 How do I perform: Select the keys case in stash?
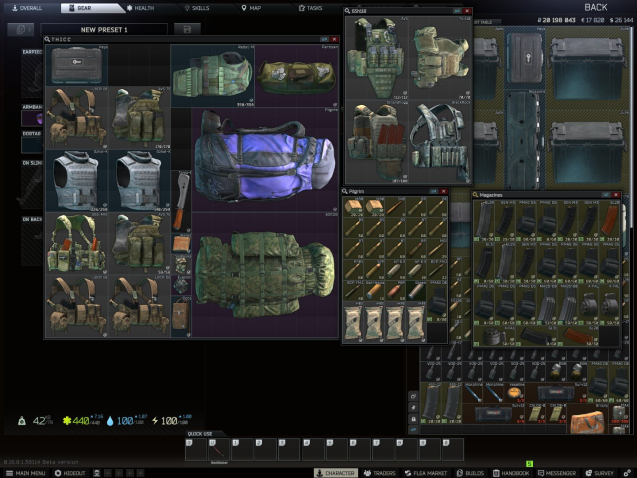click(525, 58)
